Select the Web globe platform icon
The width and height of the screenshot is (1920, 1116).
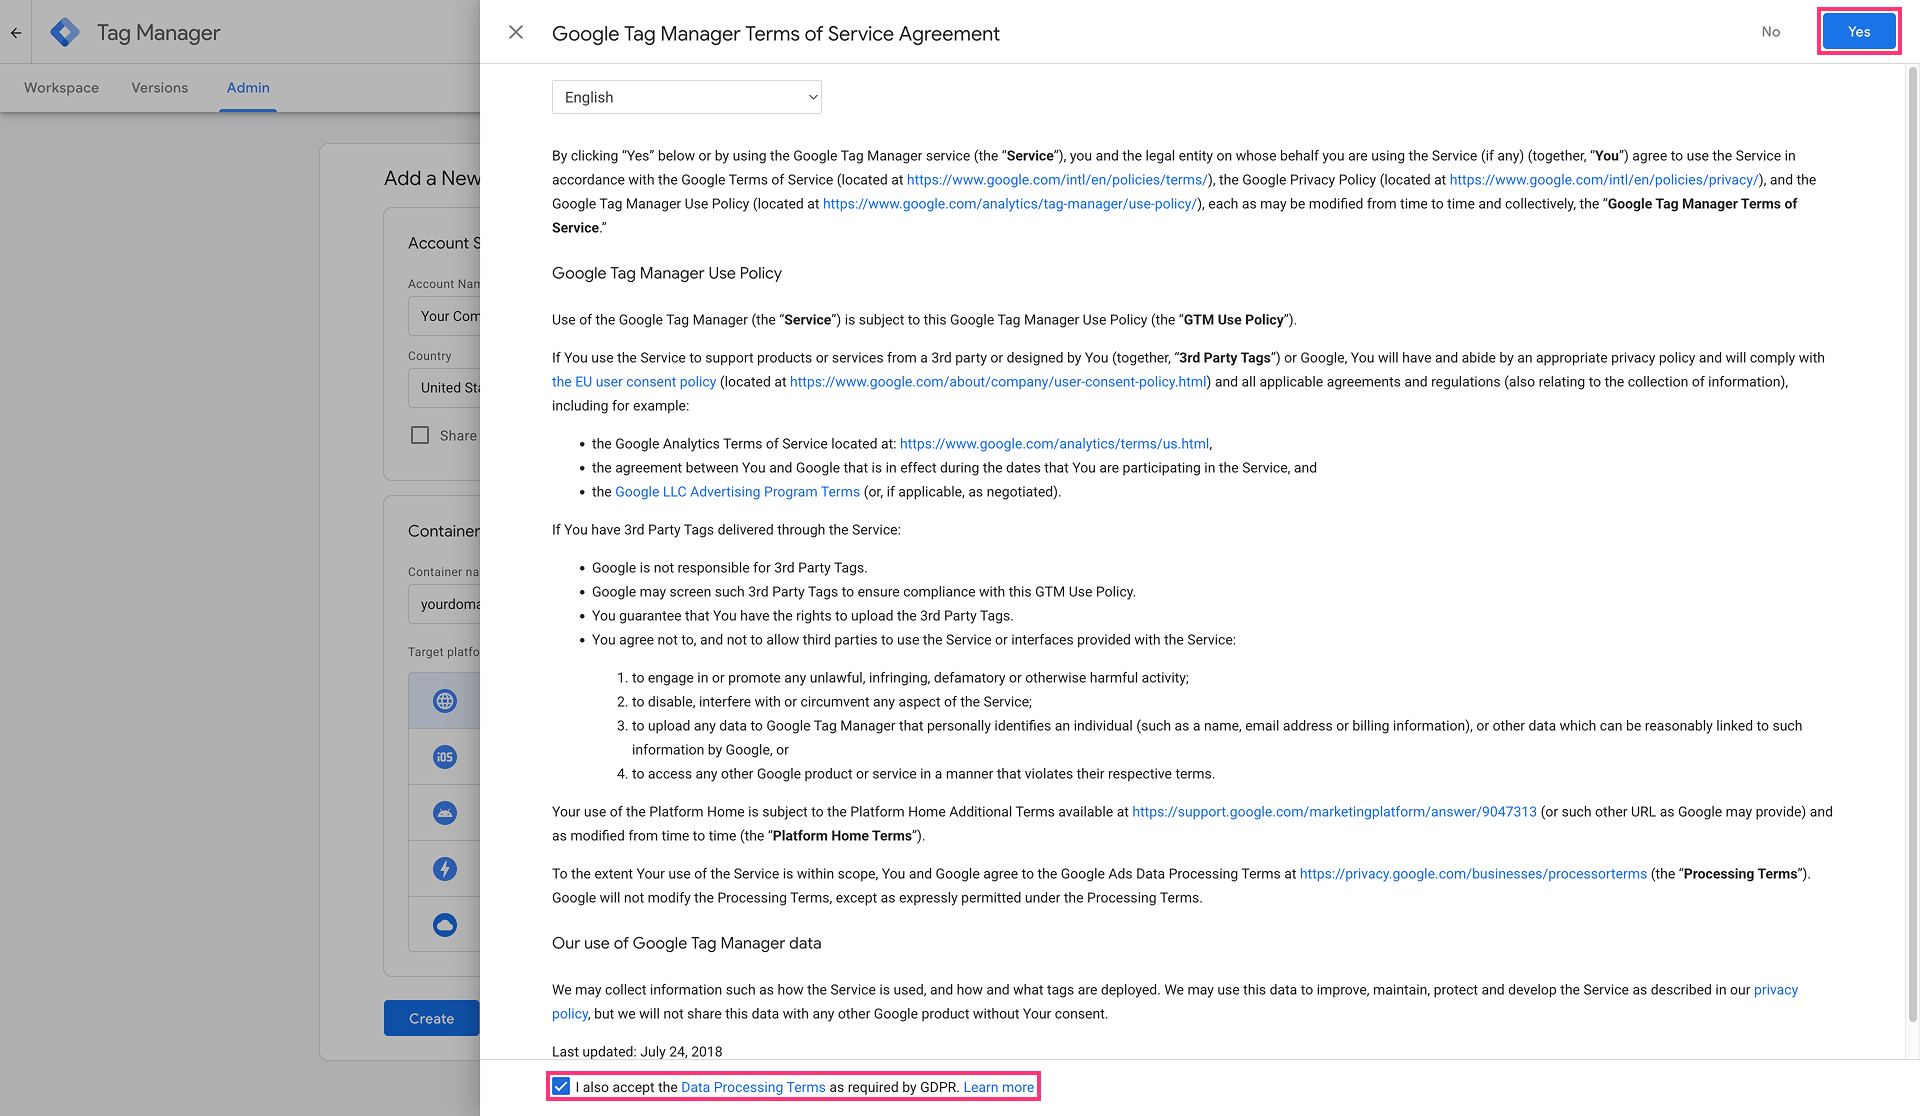(445, 701)
